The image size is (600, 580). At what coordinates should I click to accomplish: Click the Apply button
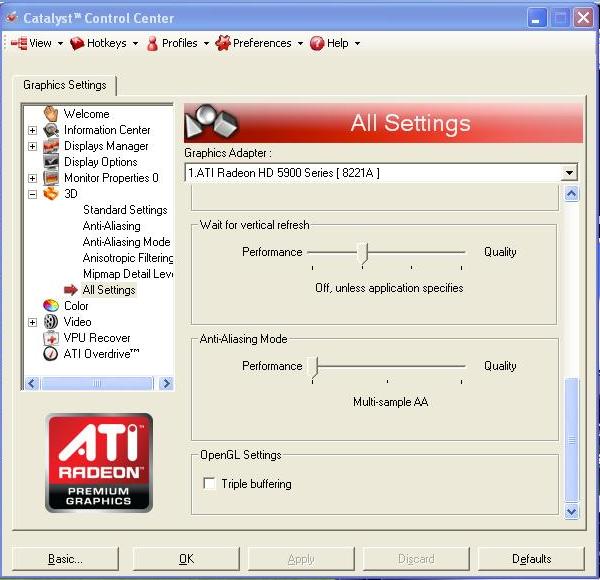301,559
